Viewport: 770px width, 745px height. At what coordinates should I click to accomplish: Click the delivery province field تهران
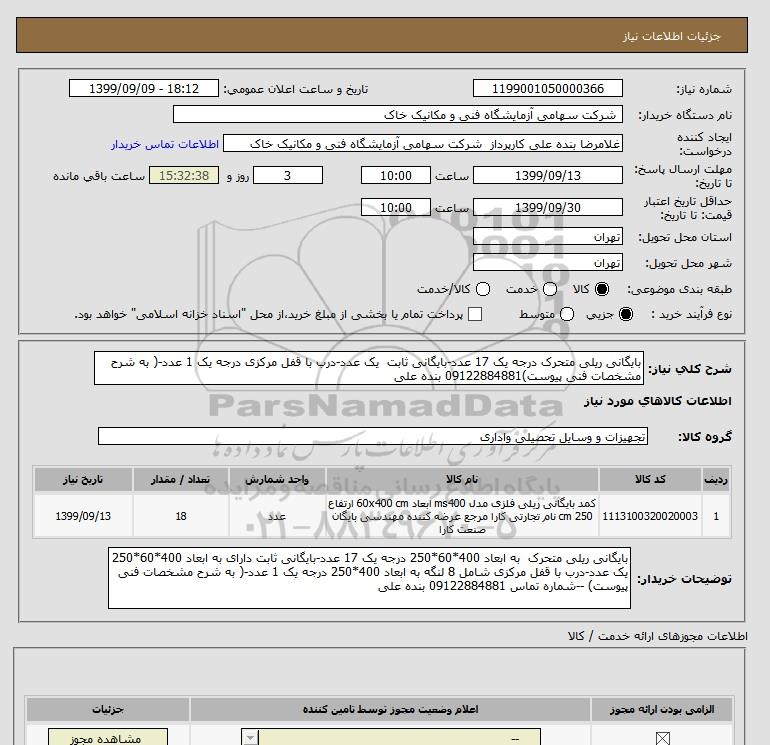click(548, 237)
